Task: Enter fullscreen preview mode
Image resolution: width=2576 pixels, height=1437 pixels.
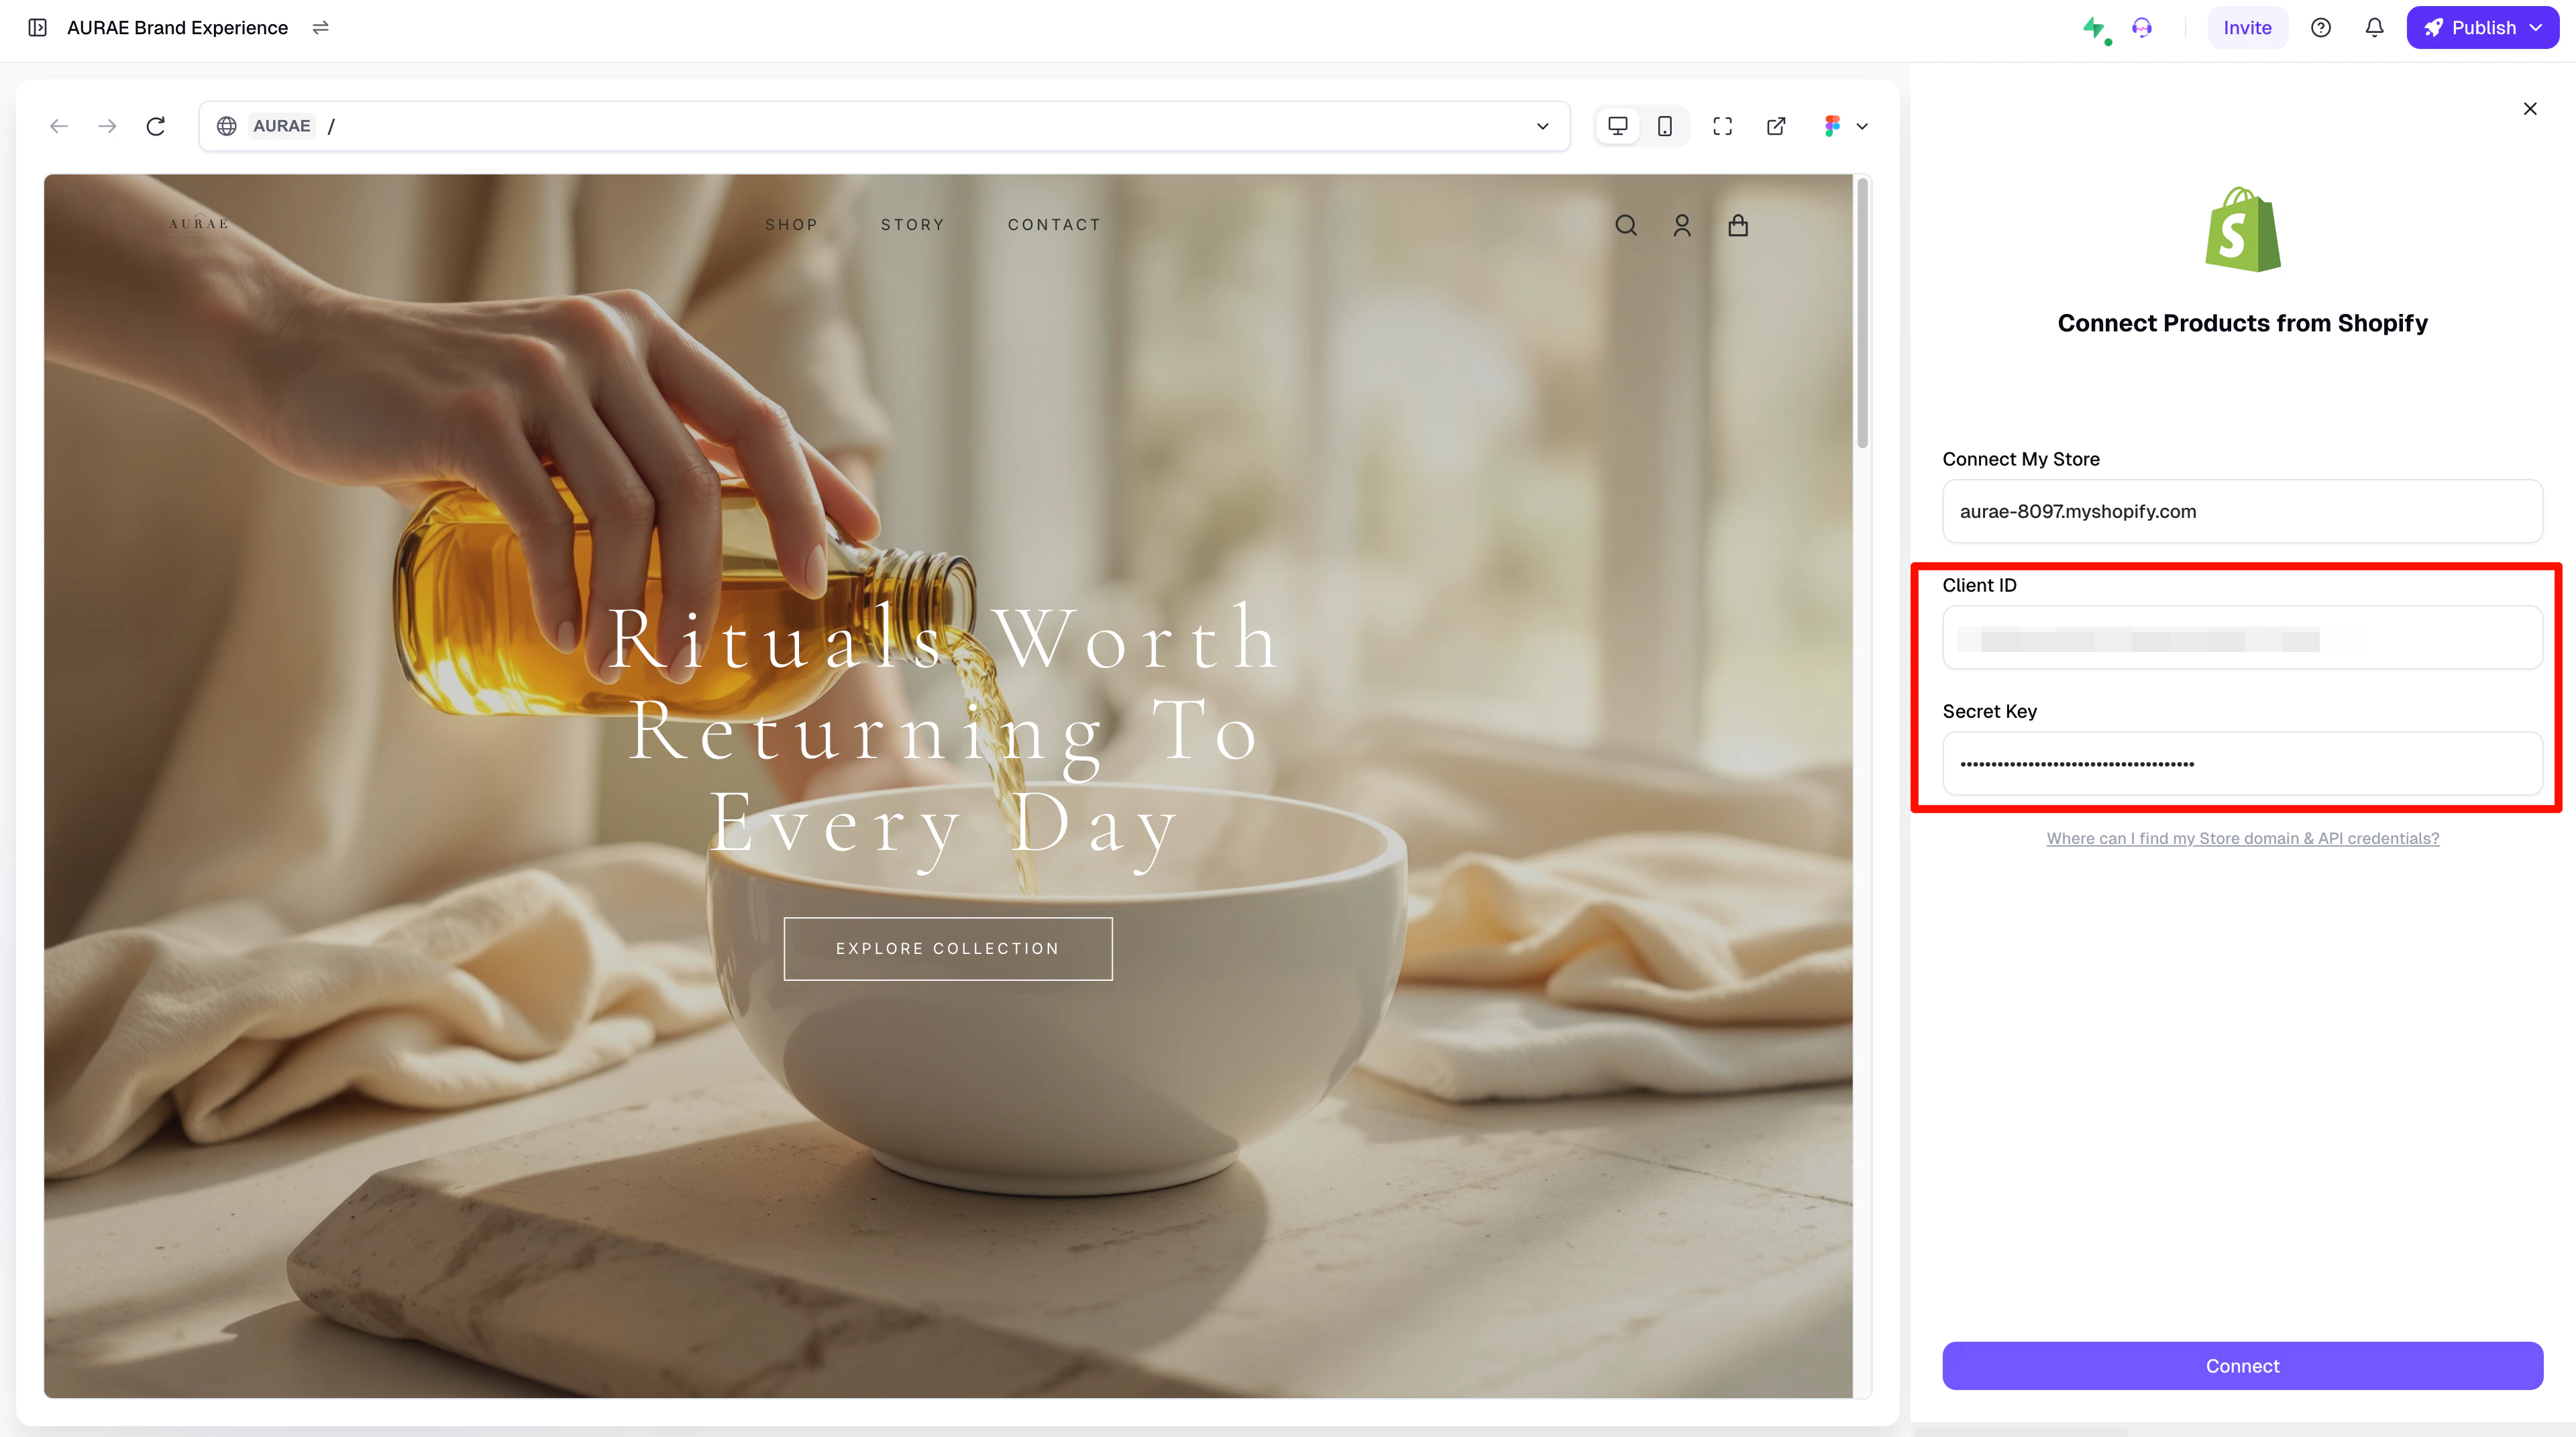Action: pyautogui.click(x=1722, y=126)
